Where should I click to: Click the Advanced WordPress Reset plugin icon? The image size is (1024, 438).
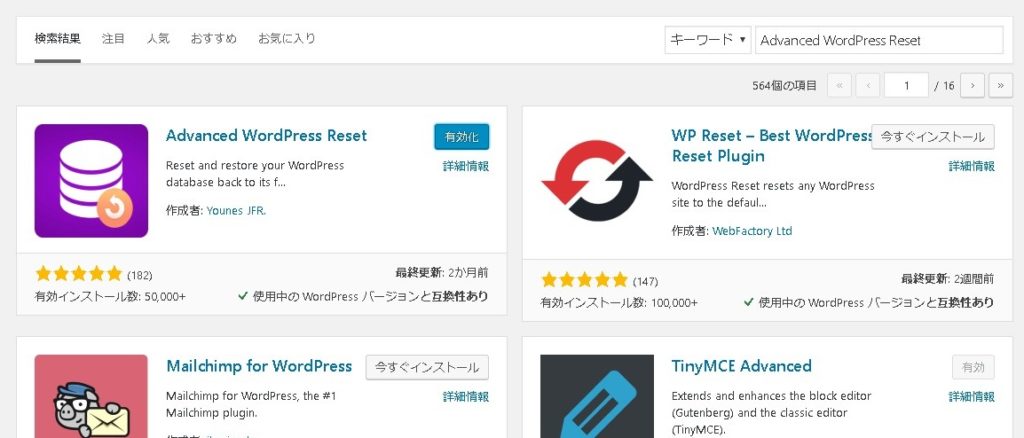tap(91, 181)
